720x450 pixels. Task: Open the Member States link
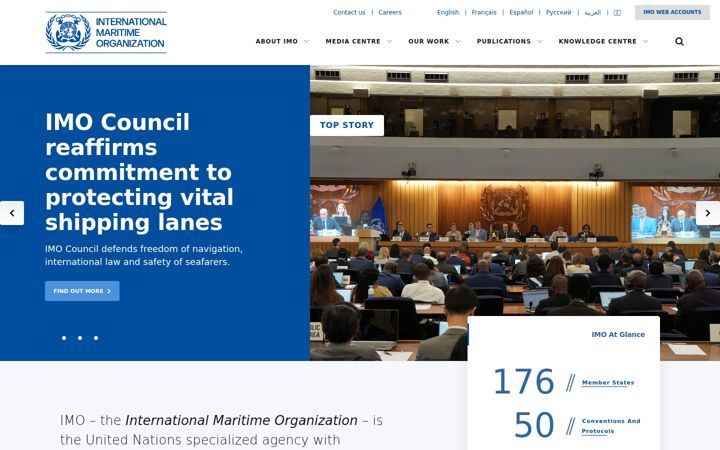pos(608,382)
